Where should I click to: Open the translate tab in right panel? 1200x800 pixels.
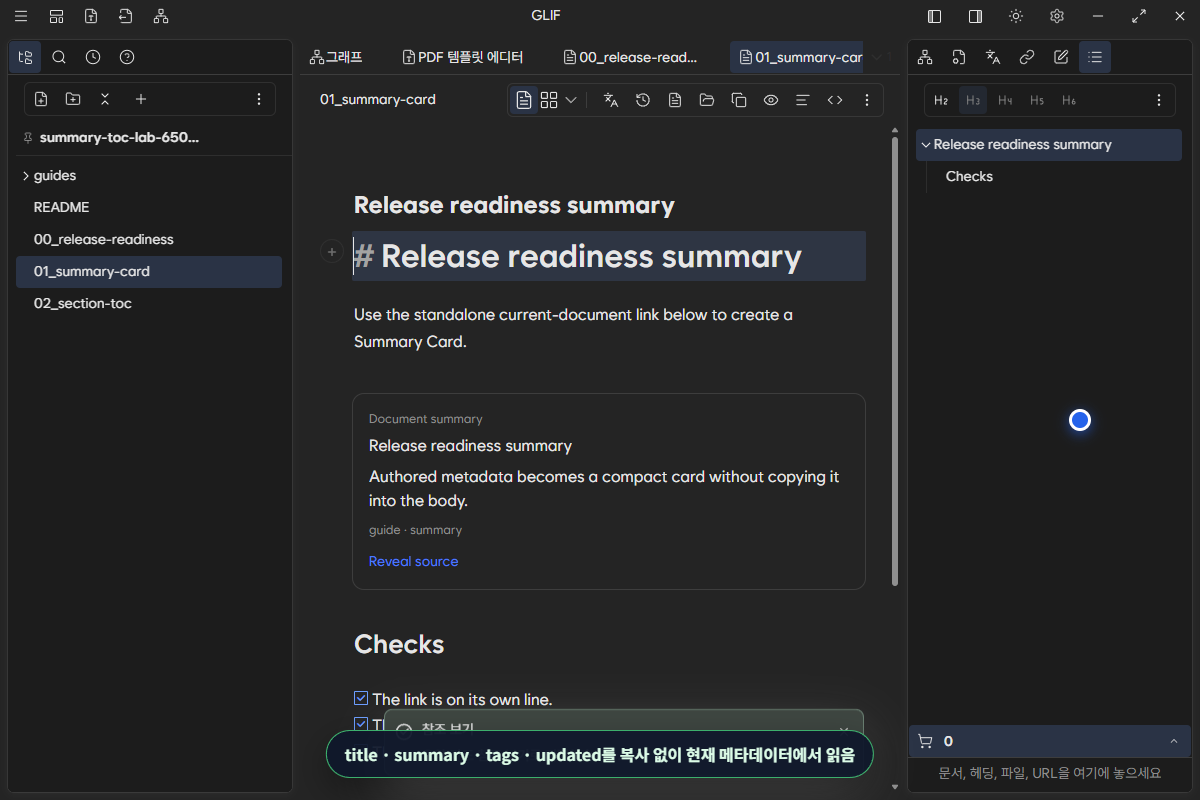pos(993,57)
